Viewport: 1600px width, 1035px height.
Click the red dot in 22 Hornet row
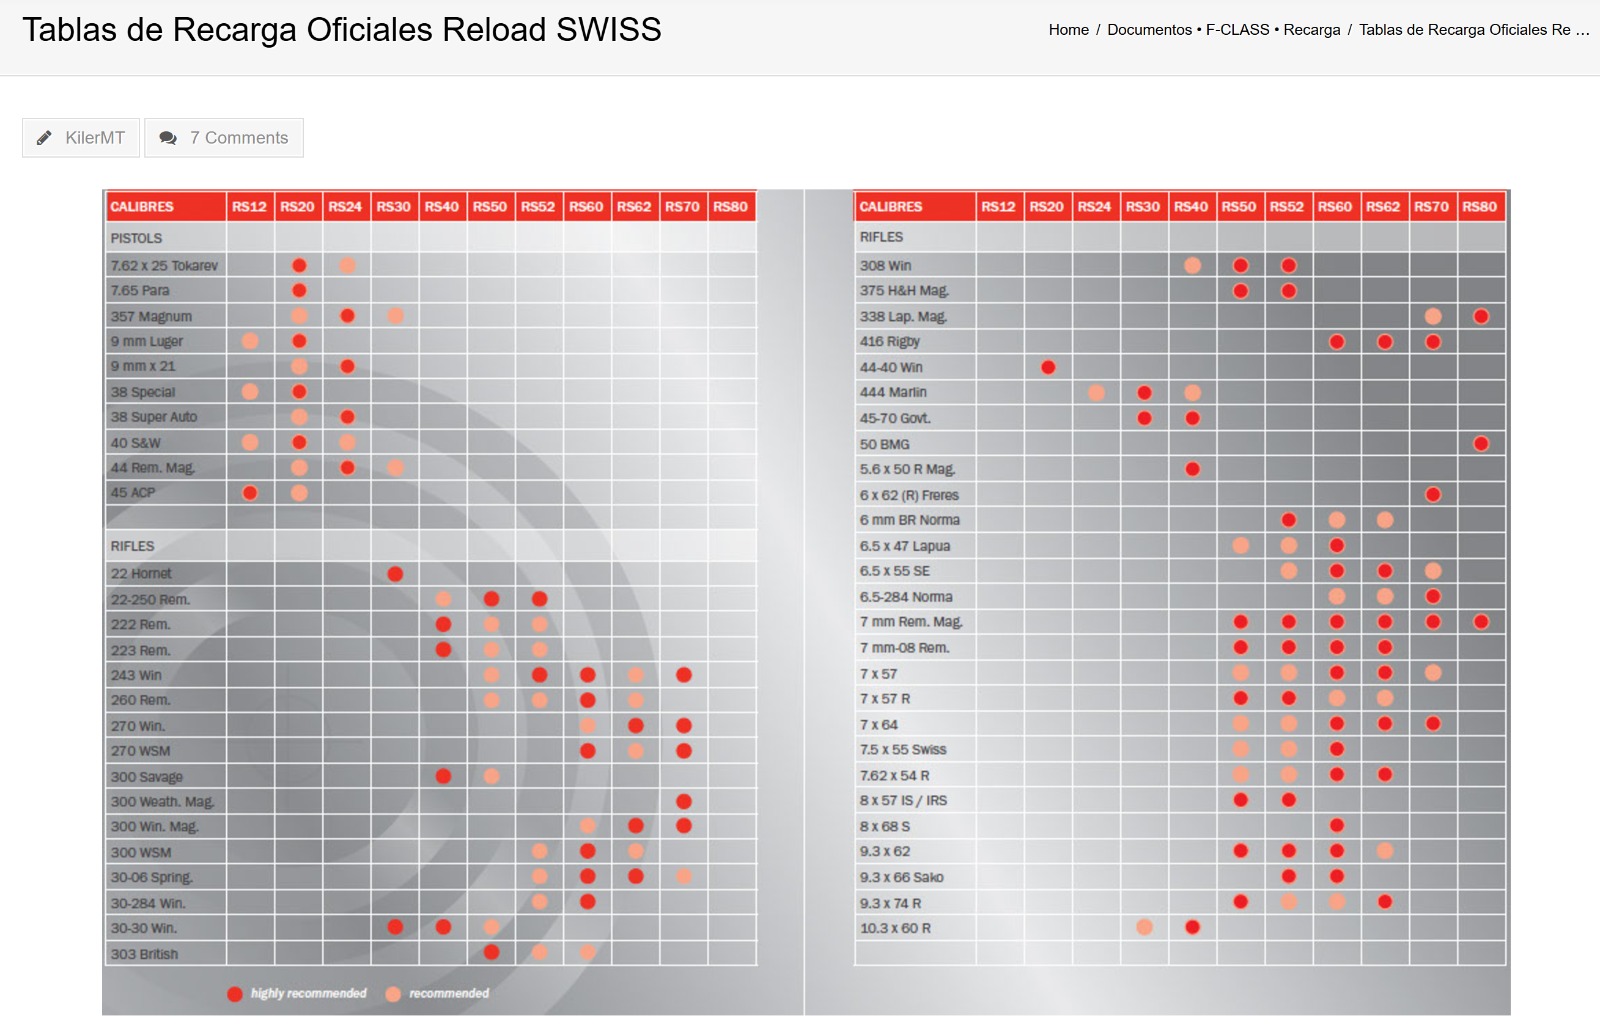395,574
